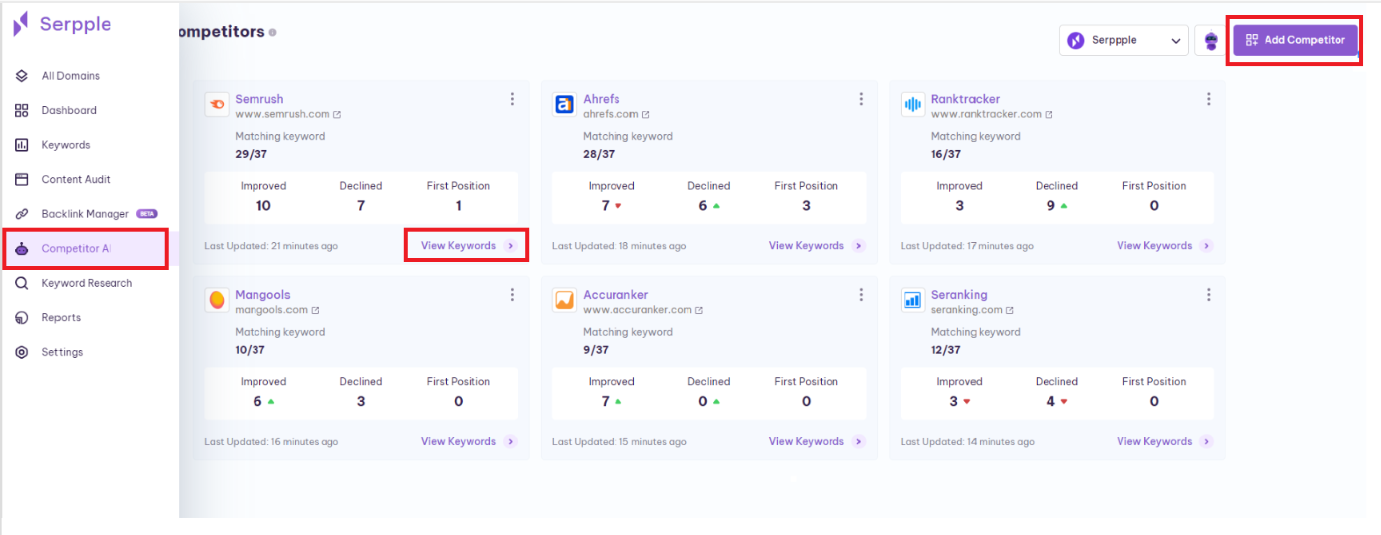
Task: Click the Semrush competitor name link
Action: pyautogui.click(x=259, y=99)
